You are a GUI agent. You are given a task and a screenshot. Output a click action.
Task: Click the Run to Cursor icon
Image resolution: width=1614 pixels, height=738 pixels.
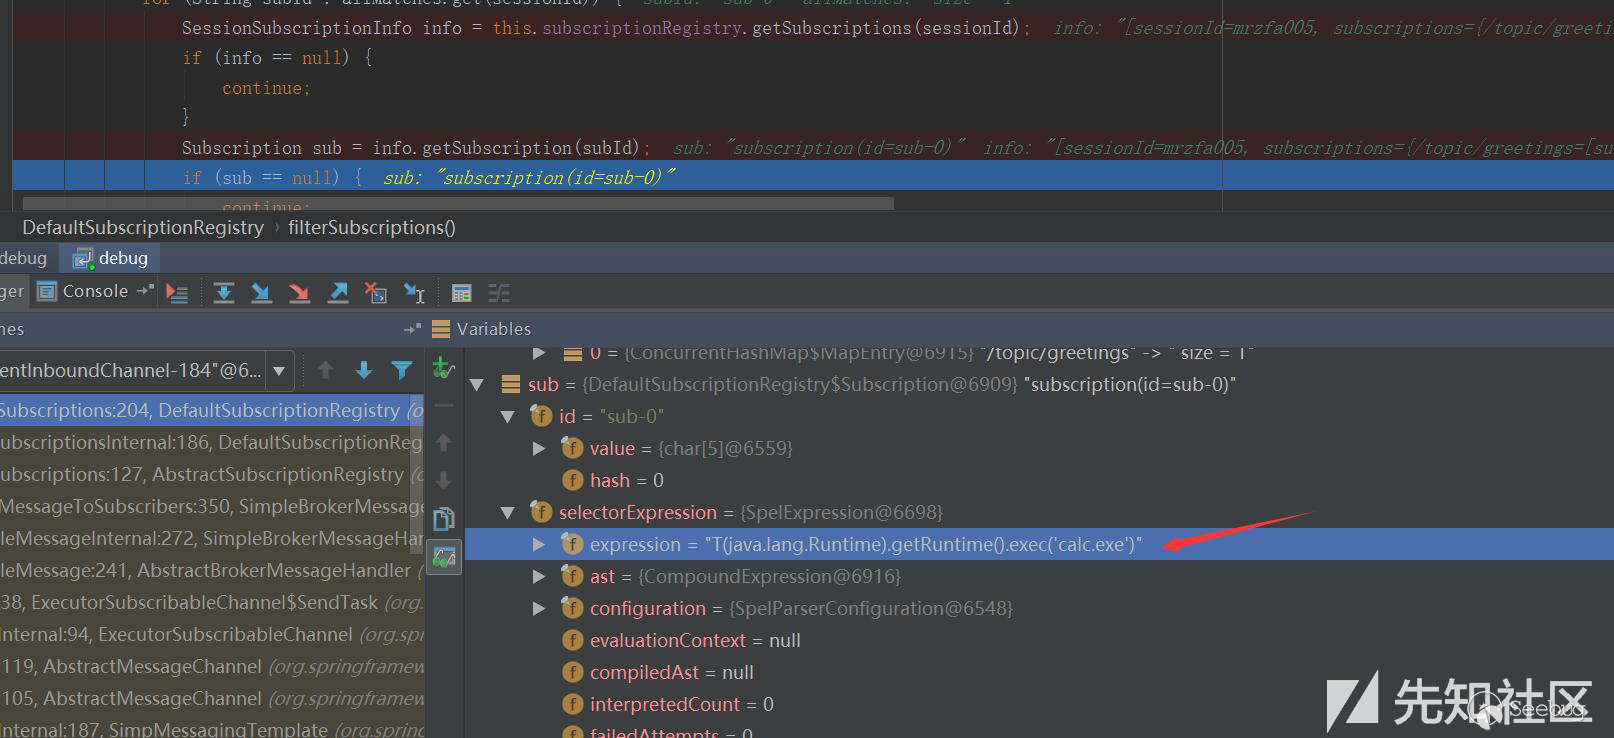coord(414,293)
